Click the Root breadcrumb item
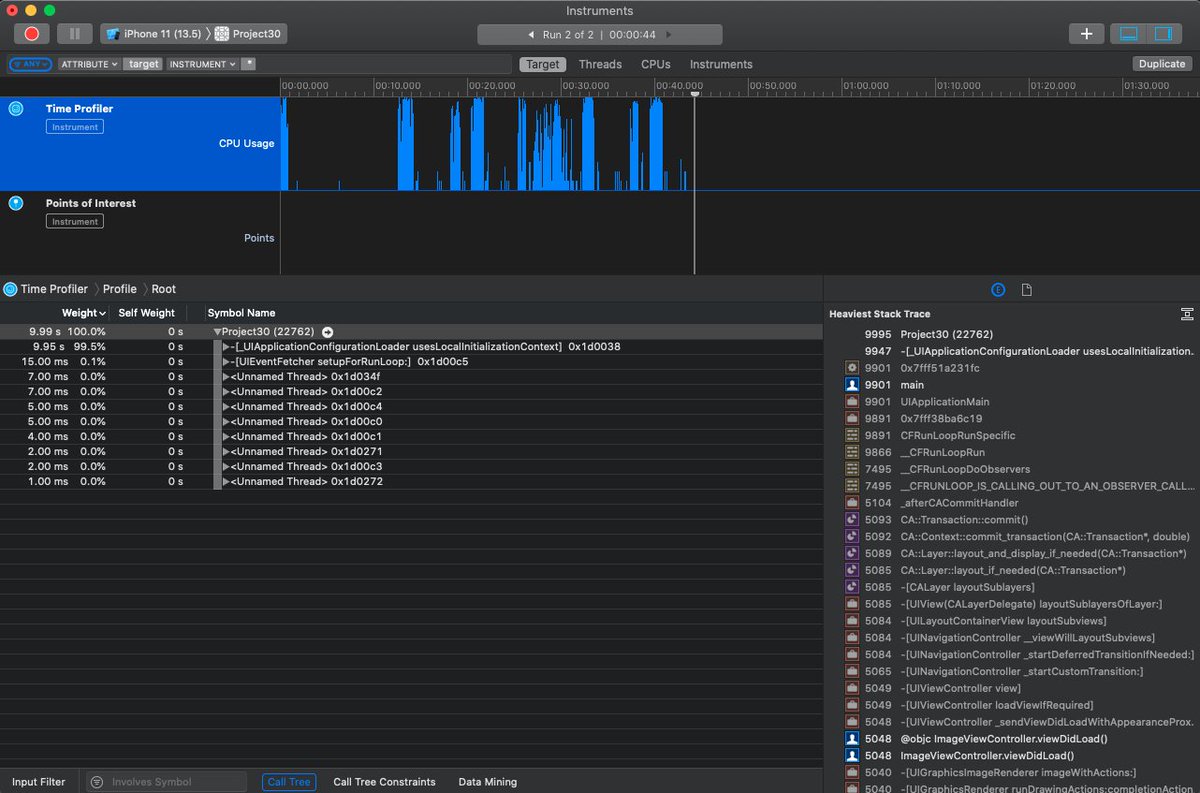Image resolution: width=1200 pixels, height=793 pixels. pyautogui.click(x=164, y=289)
